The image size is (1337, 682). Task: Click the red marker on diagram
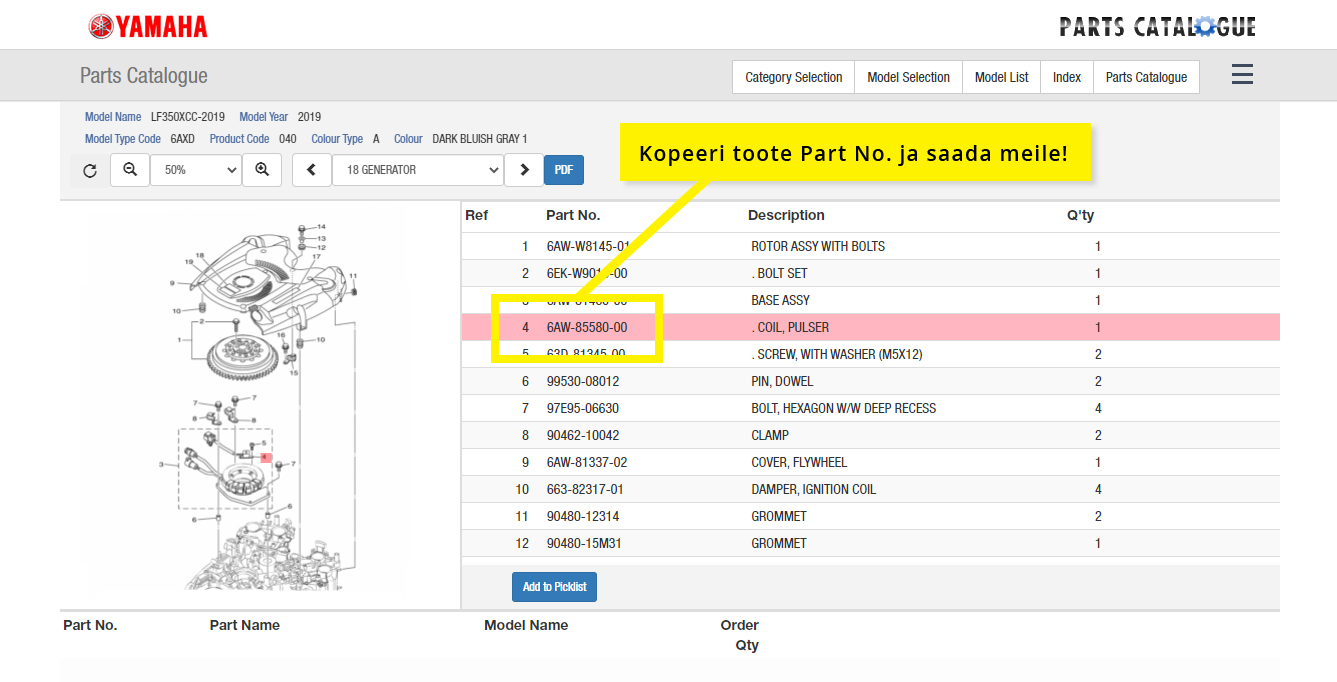click(266, 458)
